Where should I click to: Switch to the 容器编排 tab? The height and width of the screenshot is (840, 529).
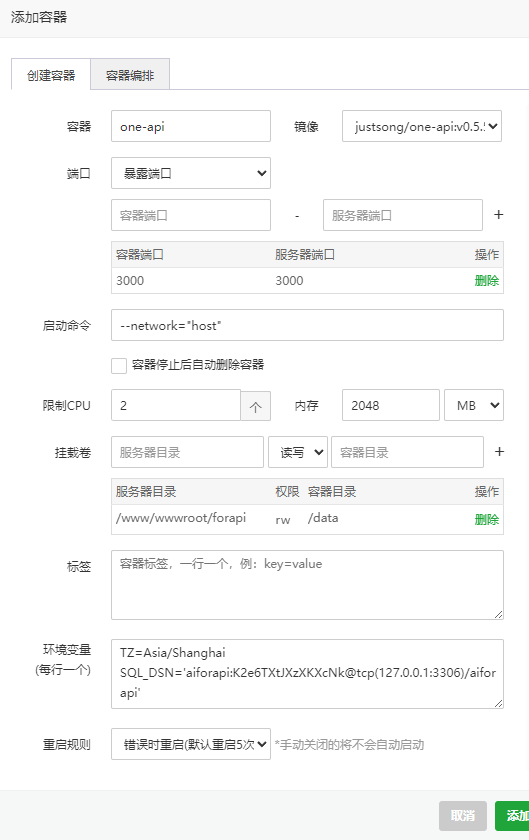130,75
